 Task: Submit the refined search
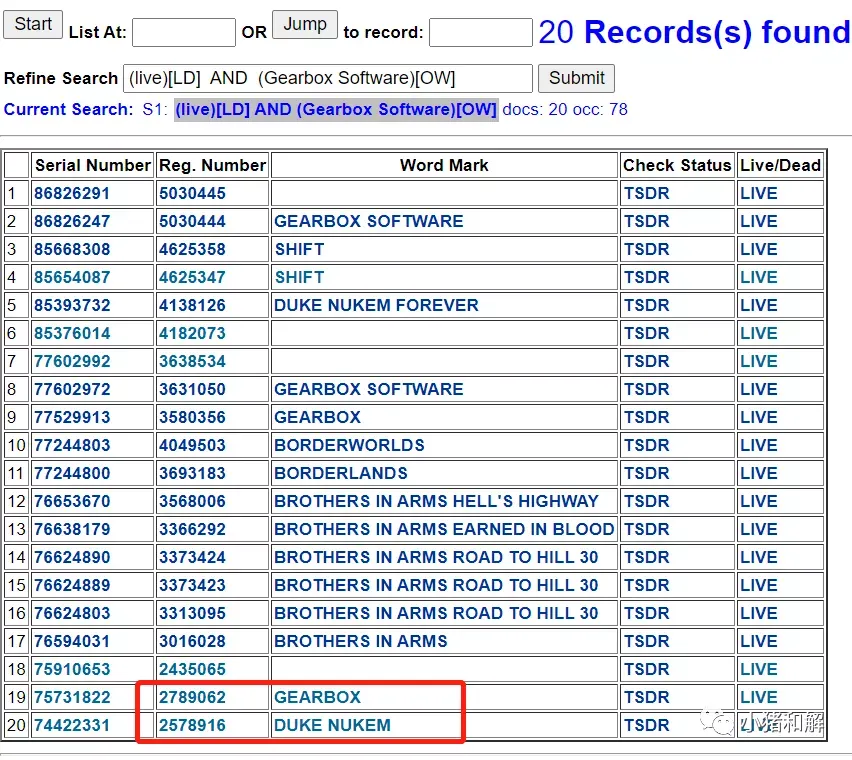tap(576, 78)
